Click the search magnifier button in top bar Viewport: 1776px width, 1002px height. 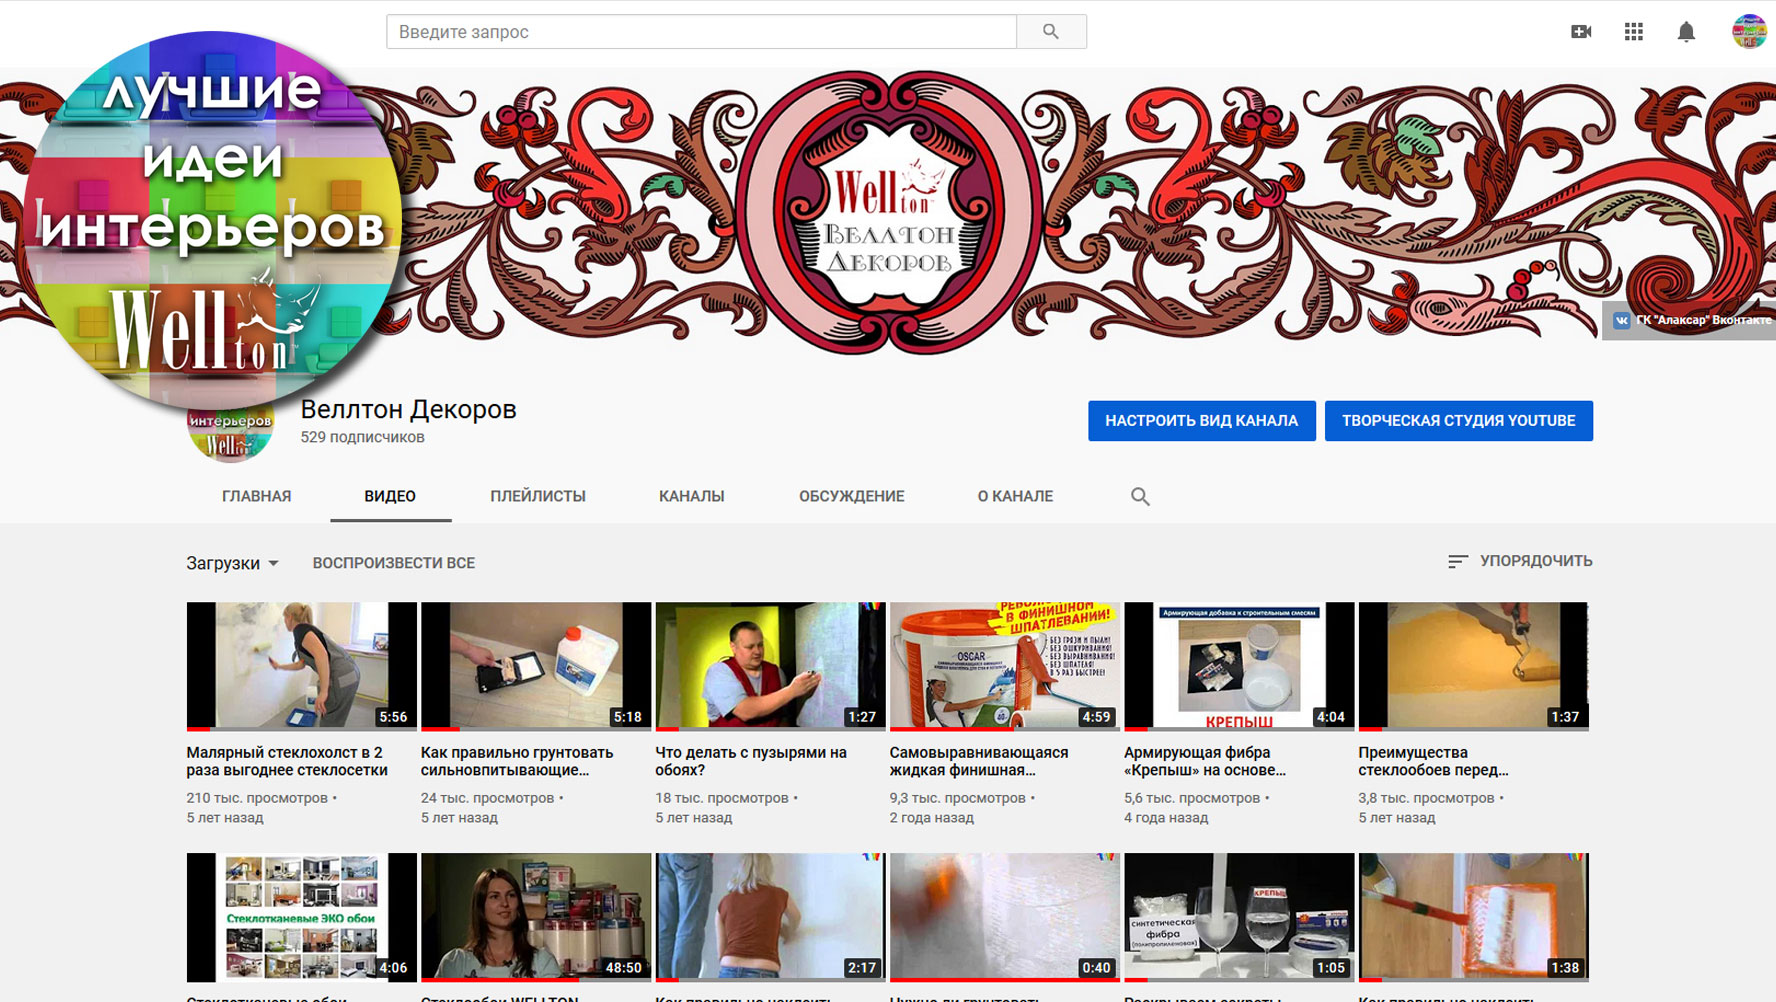pos(1051,32)
